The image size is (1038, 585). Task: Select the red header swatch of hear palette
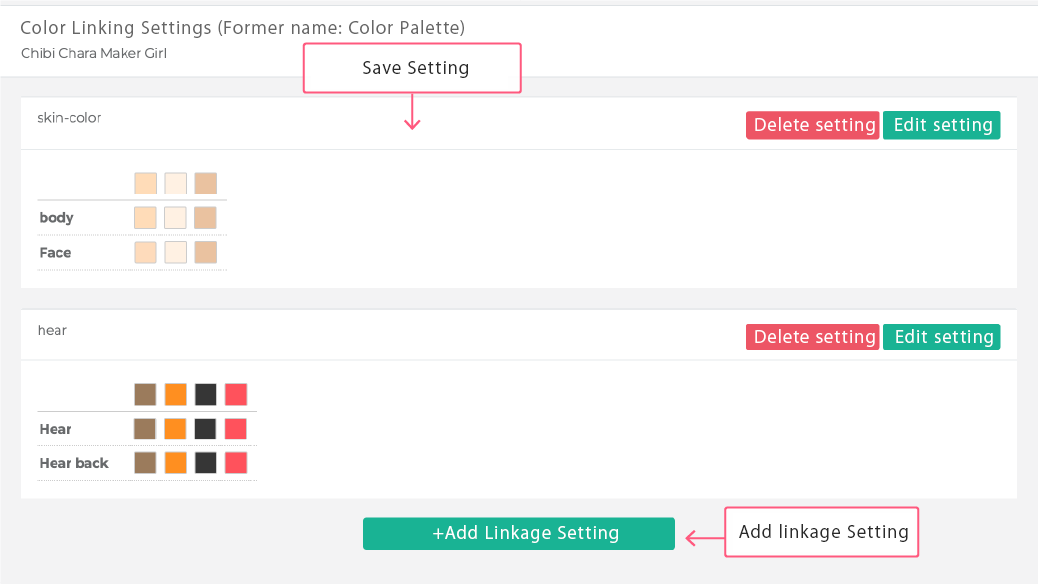tap(236, 394)
